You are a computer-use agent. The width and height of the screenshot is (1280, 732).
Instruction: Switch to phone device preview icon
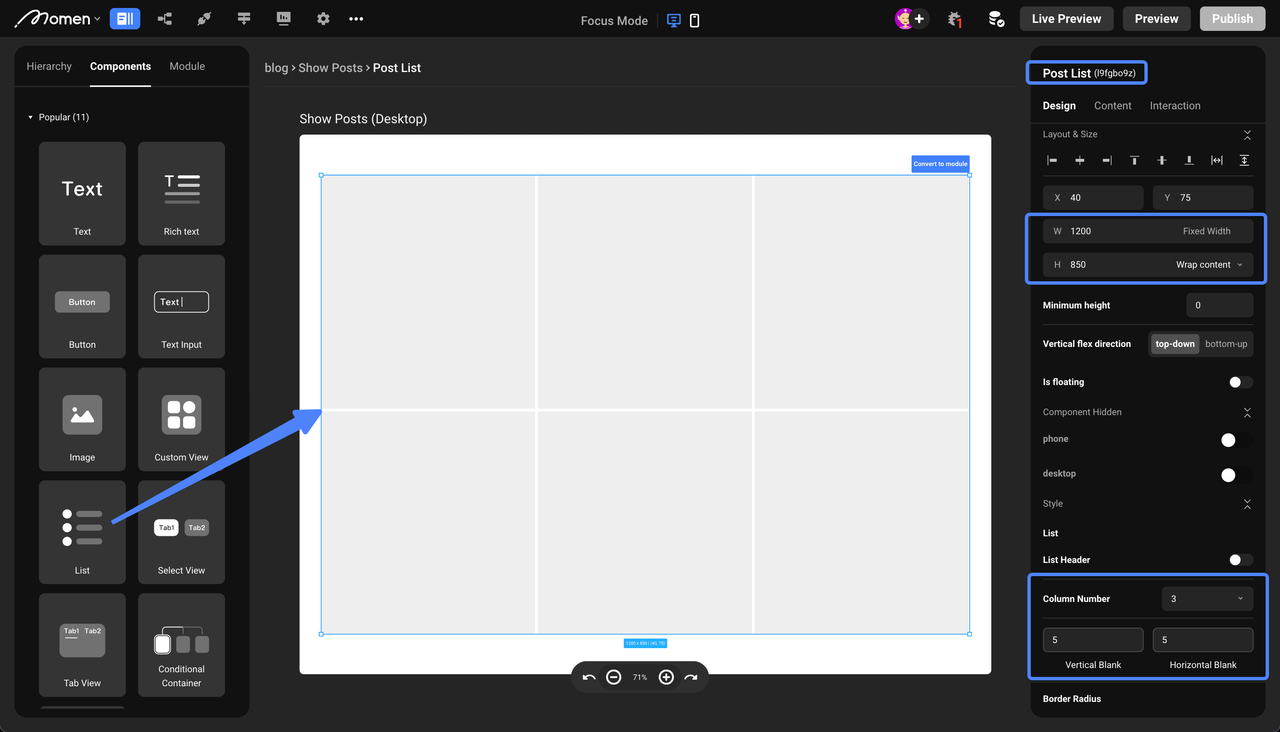coord(695,20)
